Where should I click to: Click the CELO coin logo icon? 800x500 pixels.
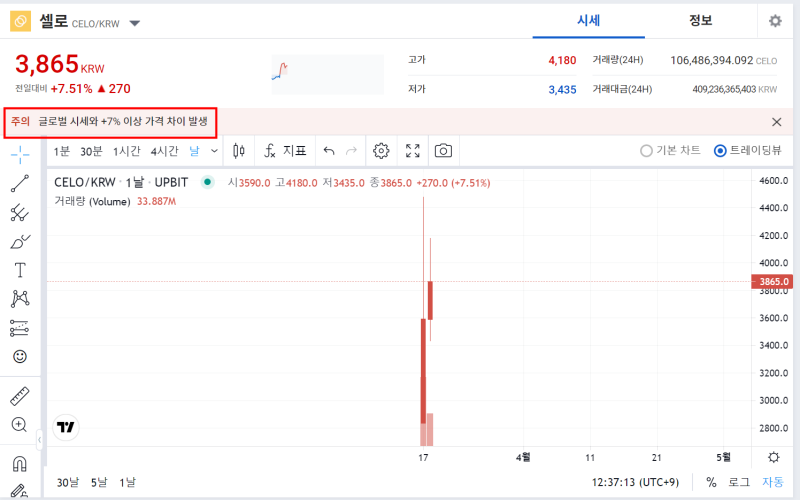(x=20, y=21)
